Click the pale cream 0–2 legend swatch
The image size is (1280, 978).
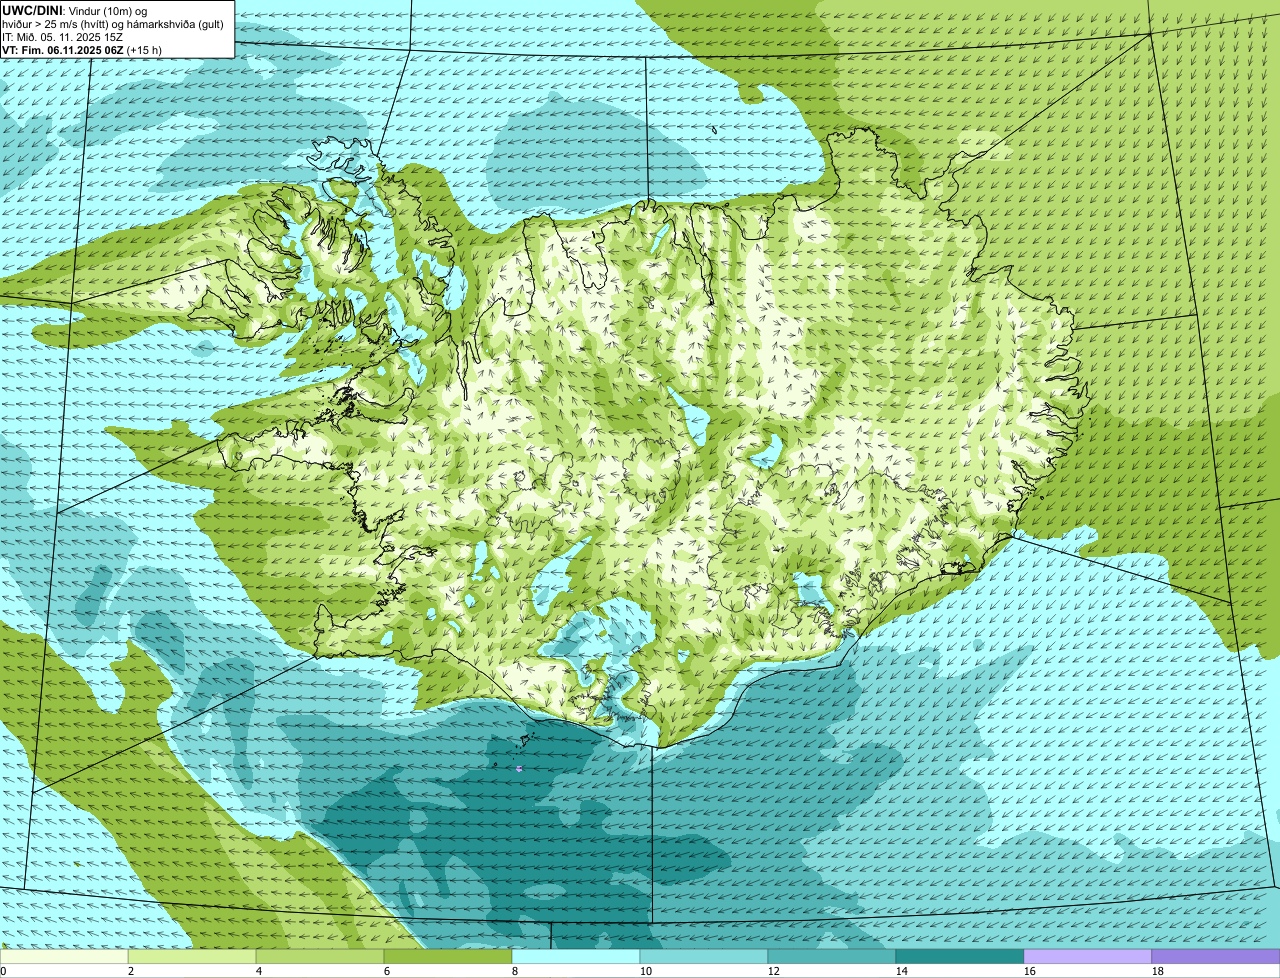coord(64,956)
